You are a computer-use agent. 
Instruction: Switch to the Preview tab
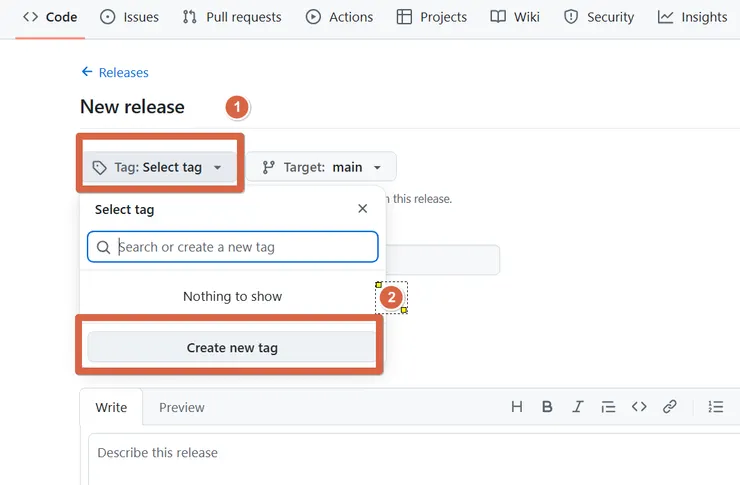coord(182,407)
